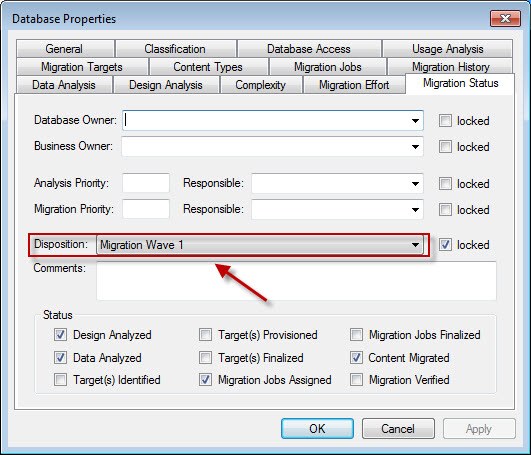Expand the Business Owner dropdown
The height and width of the screenshot is (455, 531).
click(415, 147)
